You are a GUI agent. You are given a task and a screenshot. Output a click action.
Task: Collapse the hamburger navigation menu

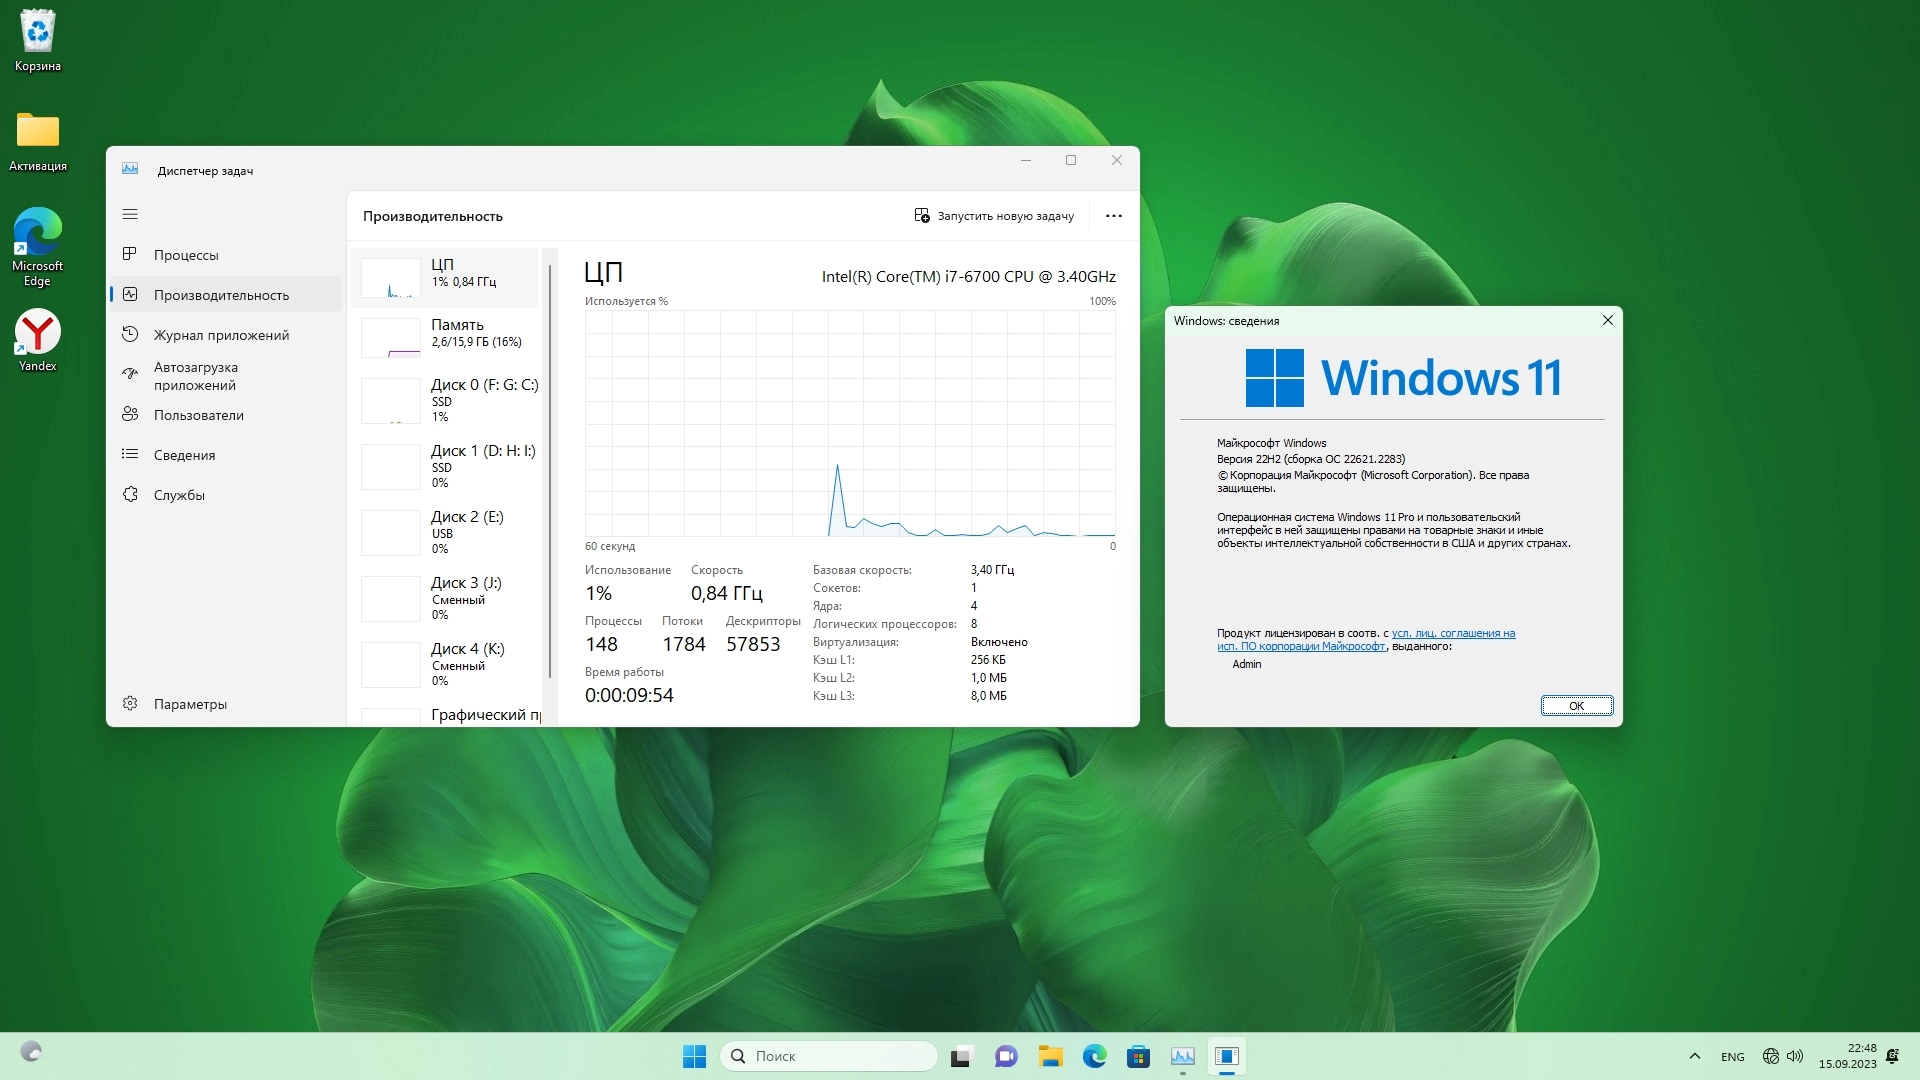130,214
